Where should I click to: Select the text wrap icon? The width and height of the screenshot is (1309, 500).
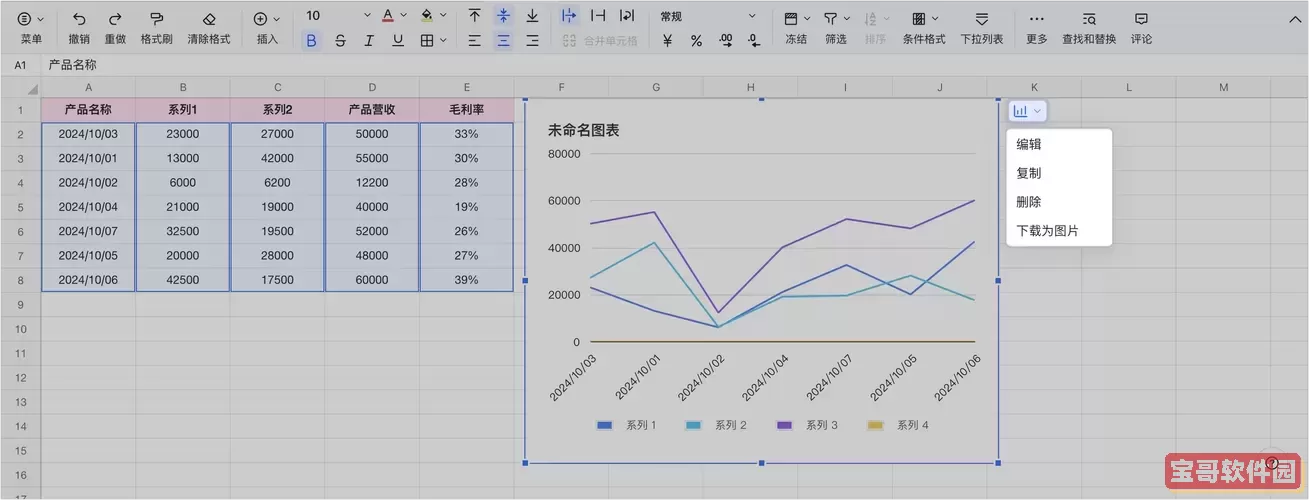coord(627,16)
